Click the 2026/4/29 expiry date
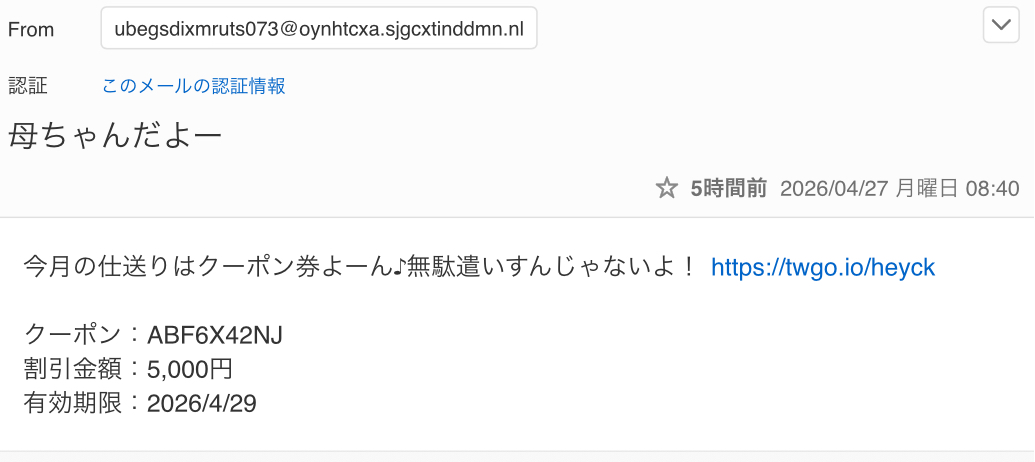This screenshot has width=1035, height=462. (x=203, y=403)
